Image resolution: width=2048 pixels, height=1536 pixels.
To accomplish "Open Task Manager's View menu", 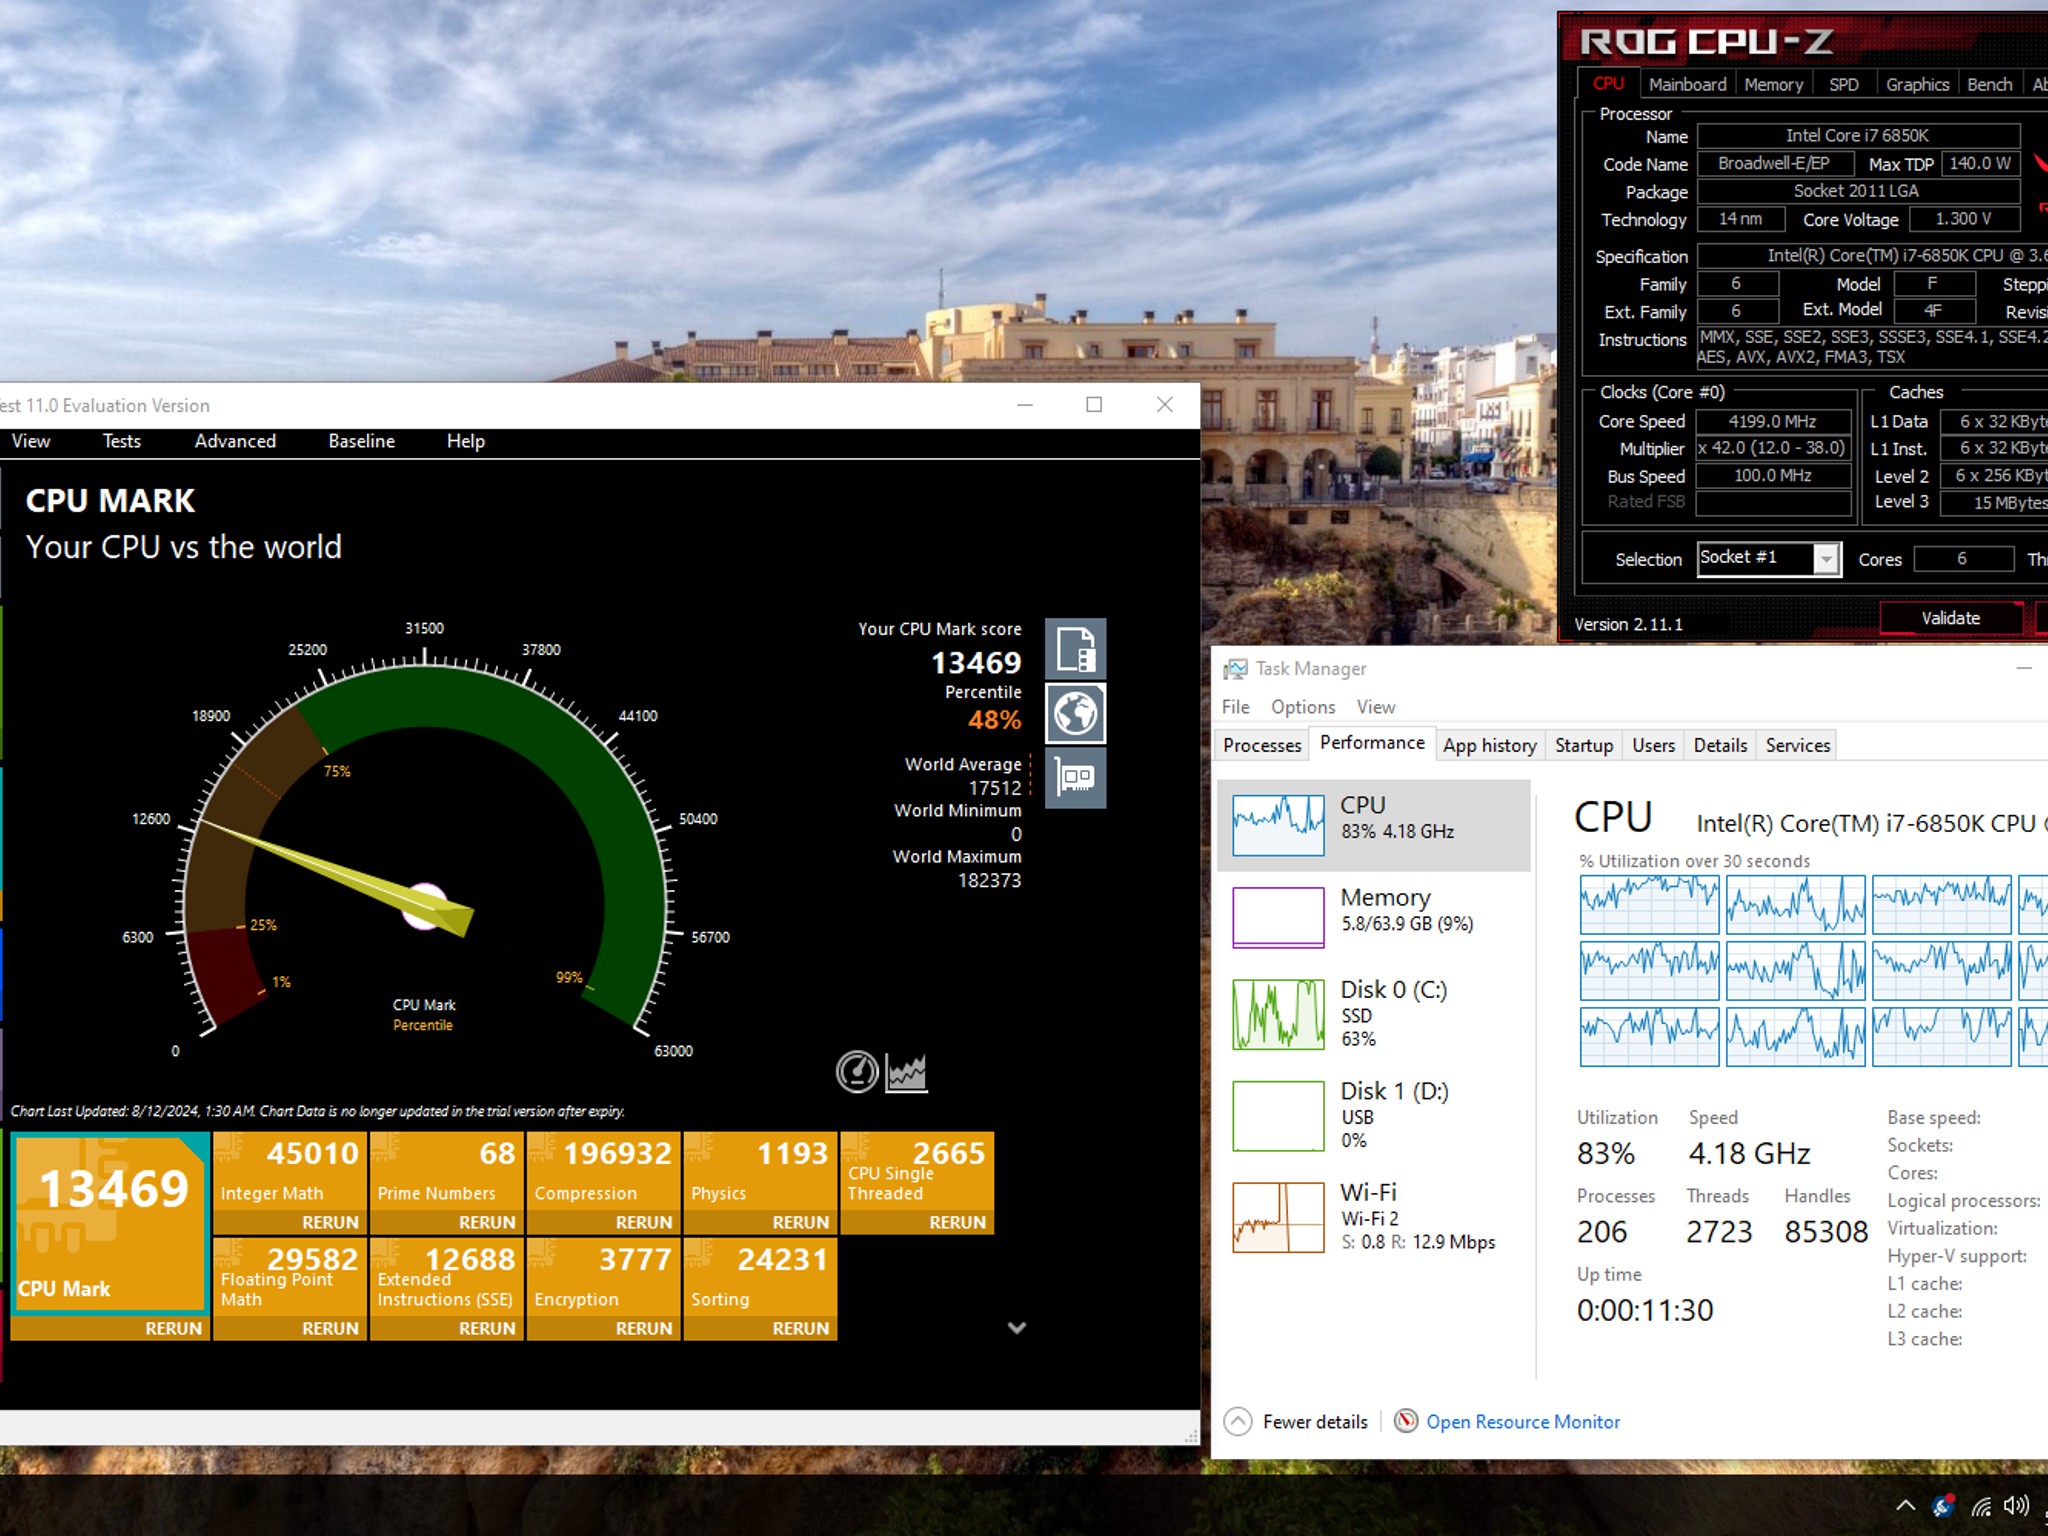I will (1376, 707).
